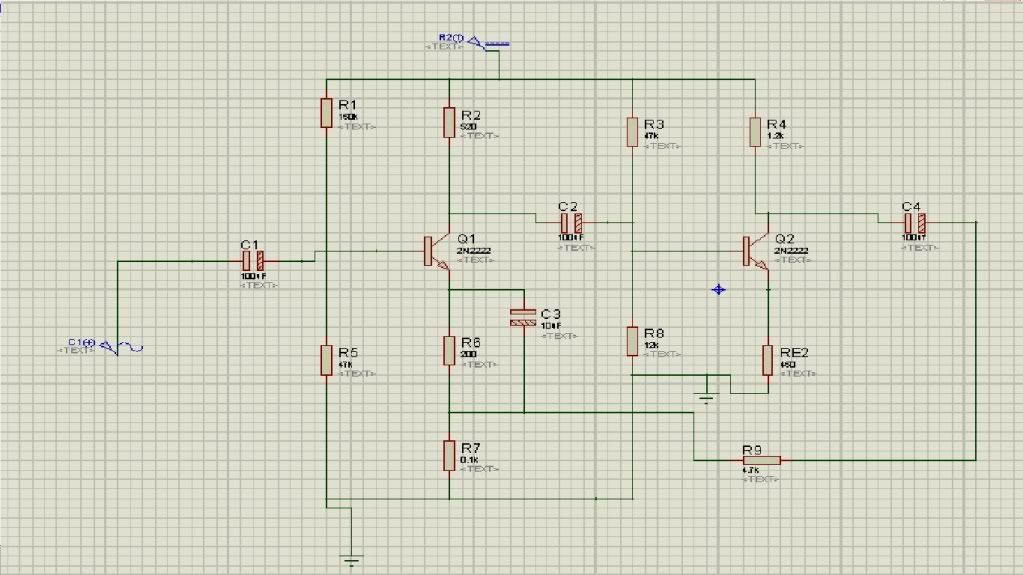Click the R1 label text
The width and height of the screenshot is (1023, 575).
click(348, 105)
